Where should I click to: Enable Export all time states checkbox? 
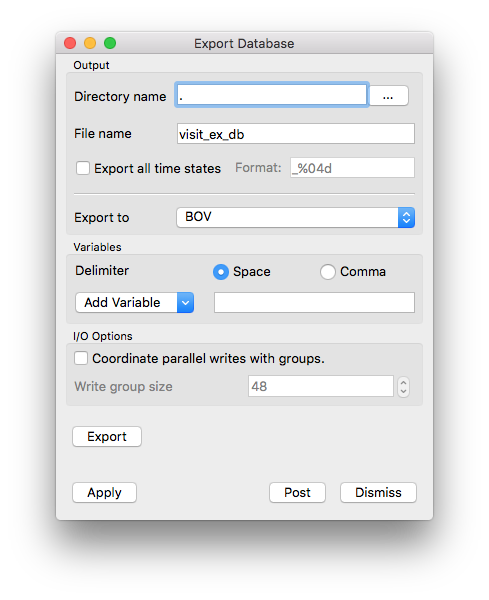coord(83,168)
